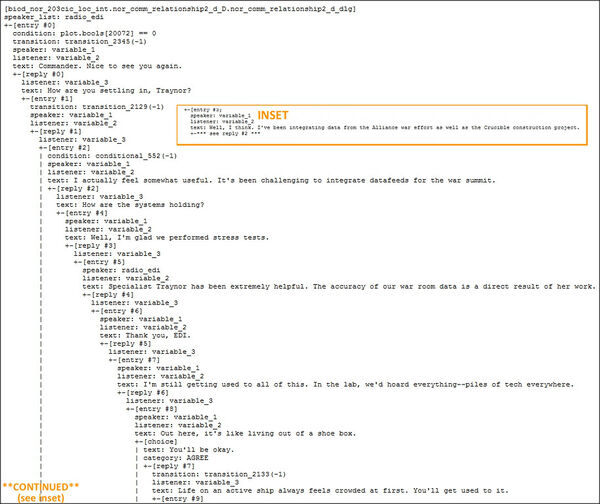Viewport: 600px width, 504px height.
Task: Click 'I actually feel somewhat useful' text line
Action: coord(271,180)
